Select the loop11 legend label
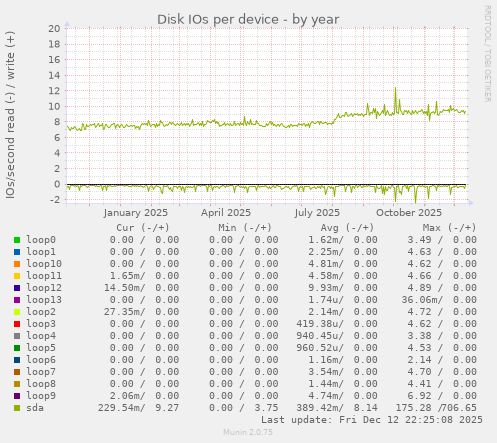This screenshot has width=497, height=443. coord(44,276)
